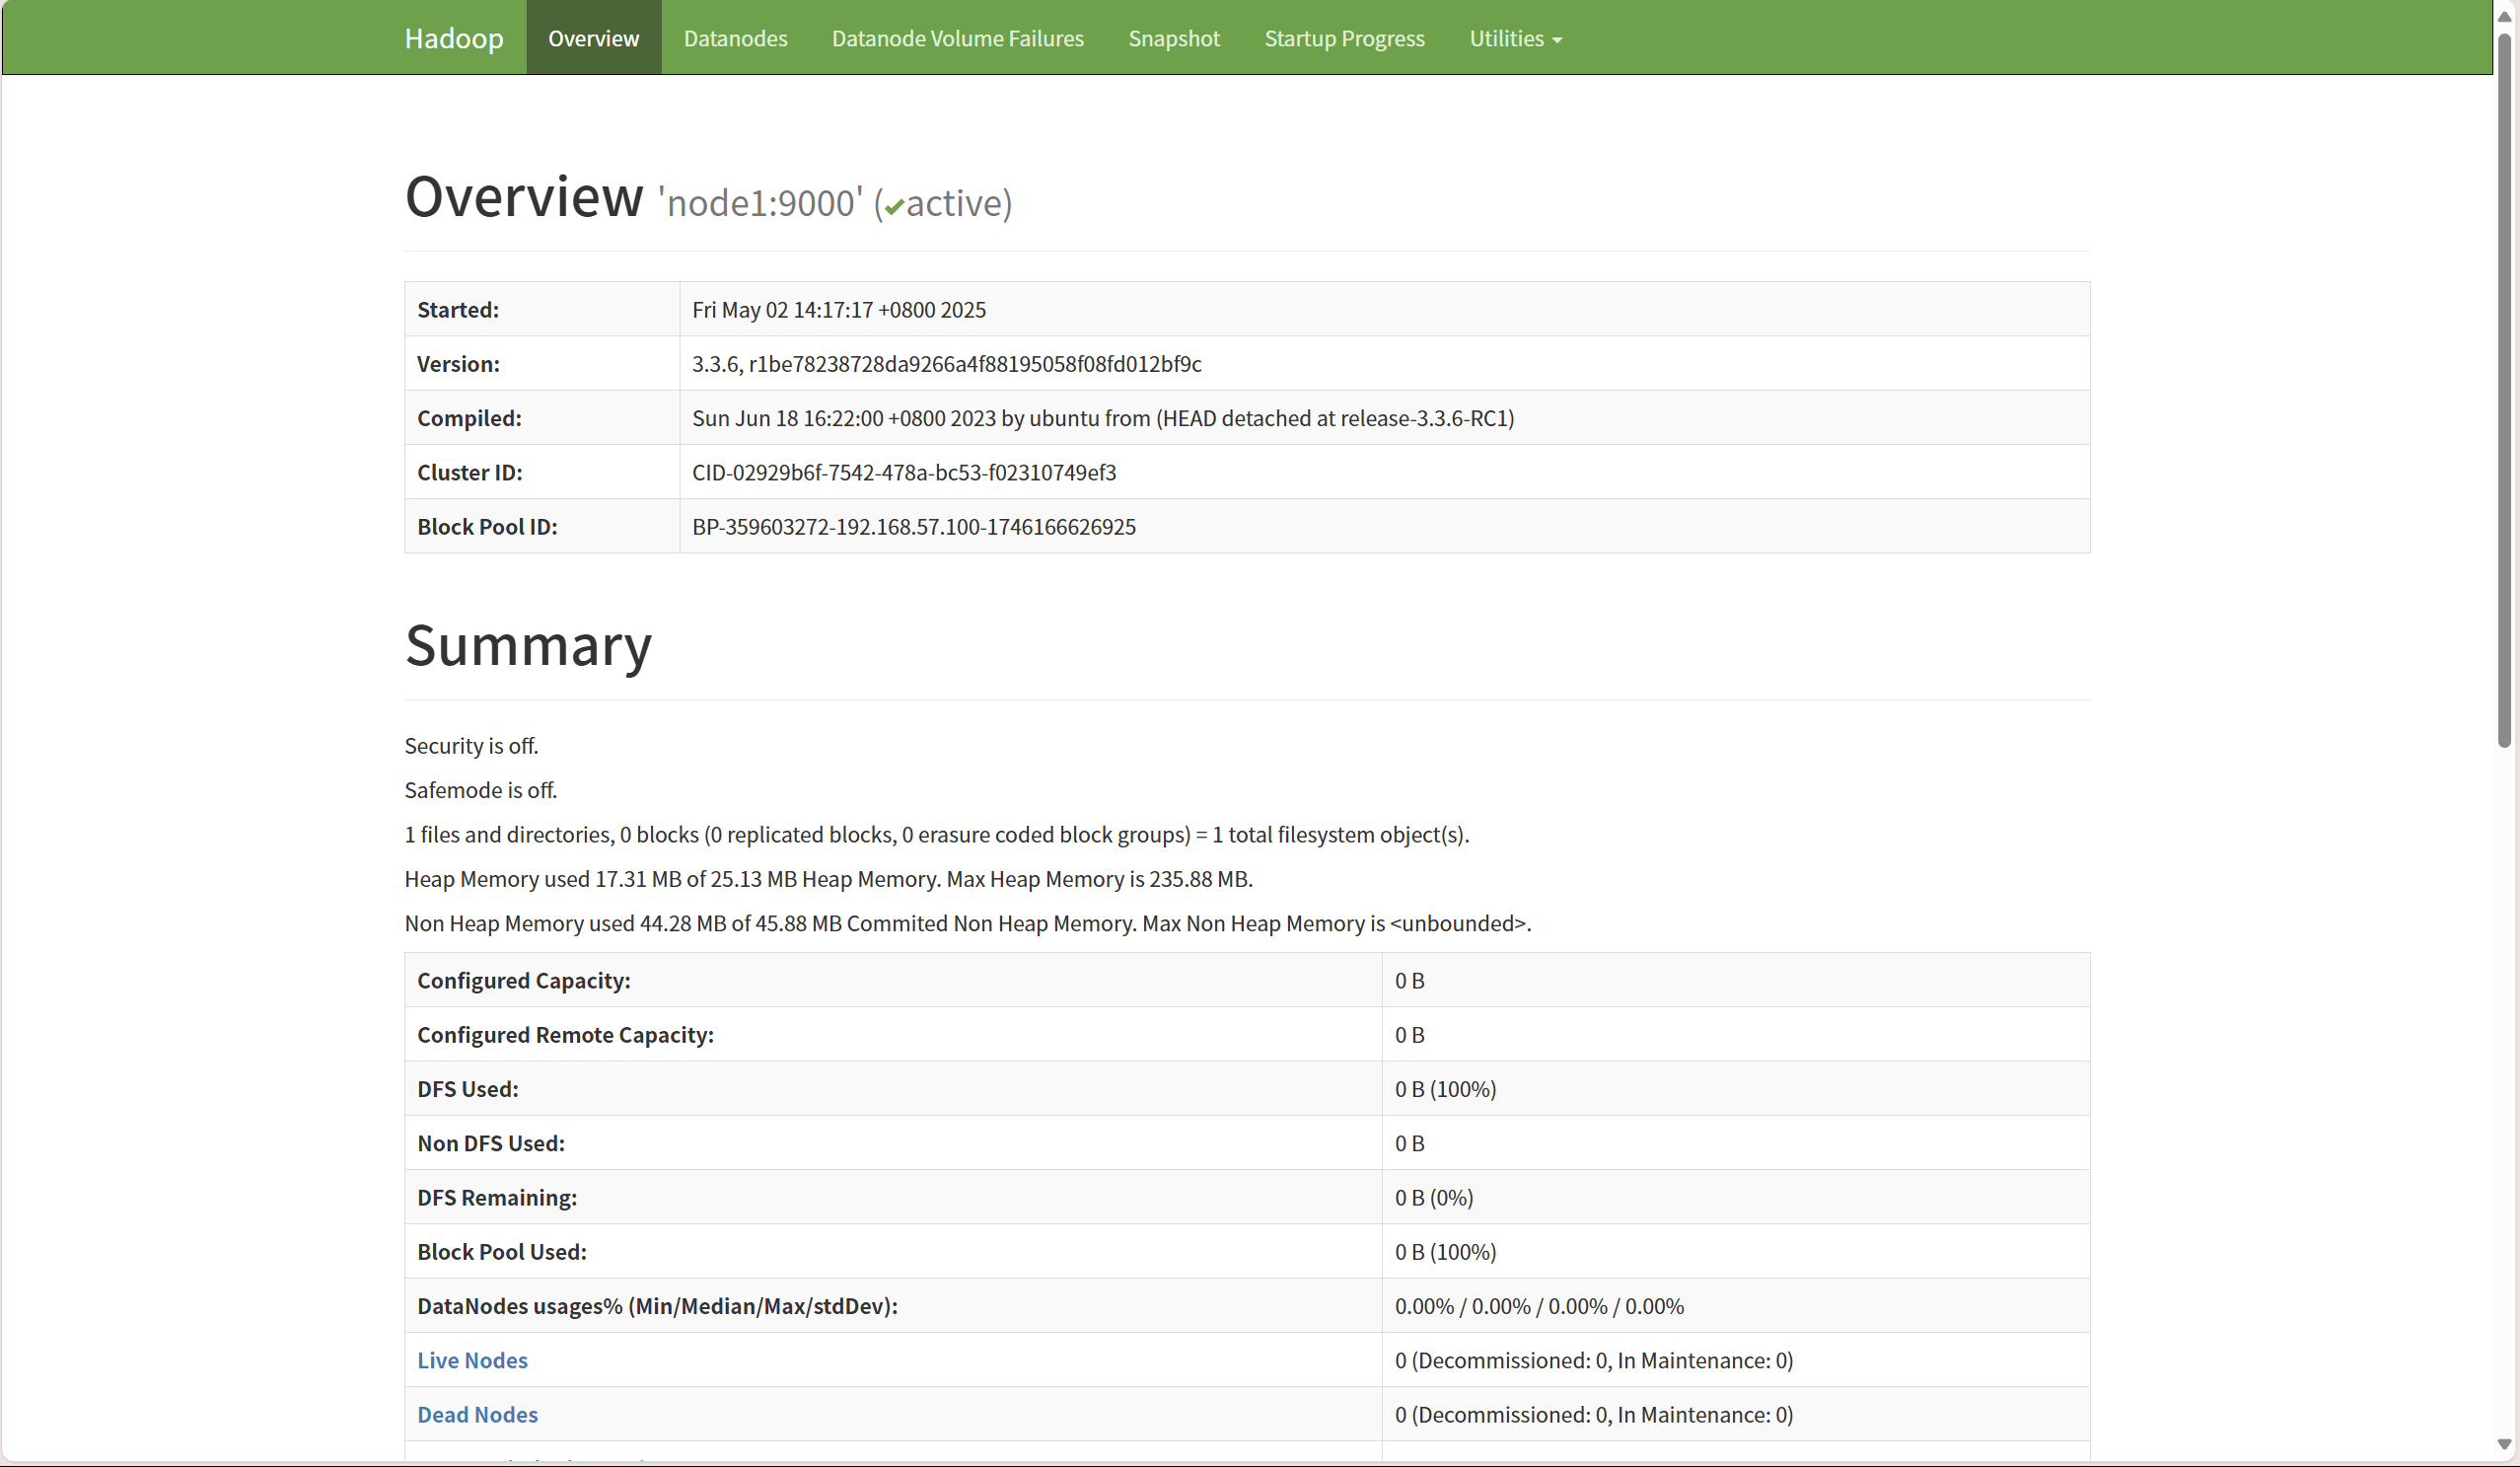Follow the Dead Nodes link

[477, 1414]
